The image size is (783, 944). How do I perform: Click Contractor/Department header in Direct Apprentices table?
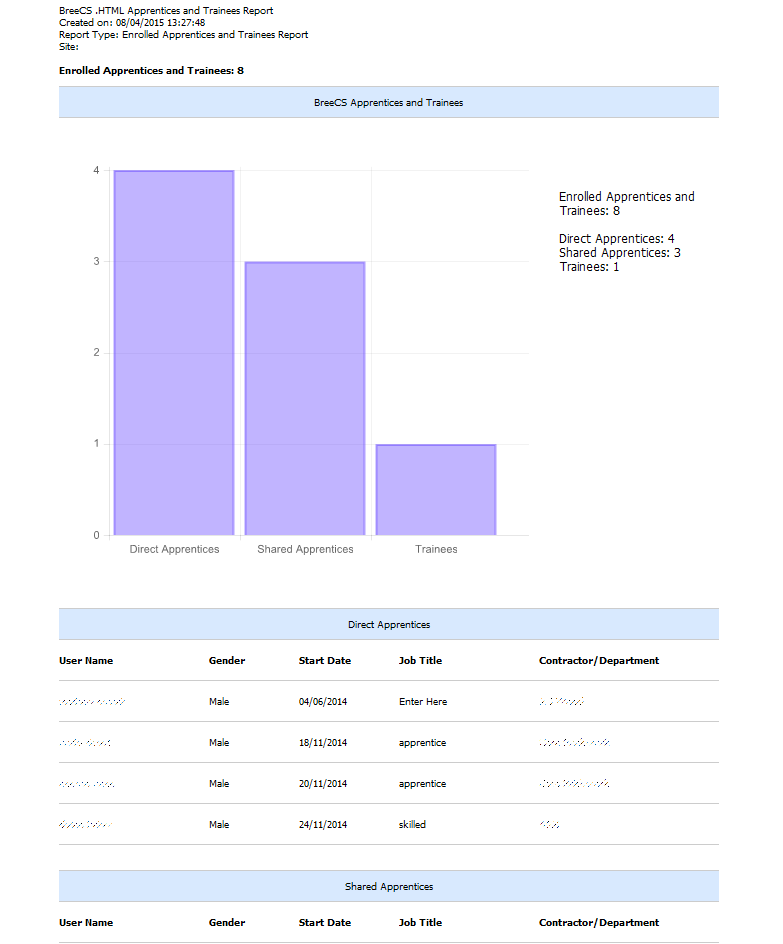(598, 660)
